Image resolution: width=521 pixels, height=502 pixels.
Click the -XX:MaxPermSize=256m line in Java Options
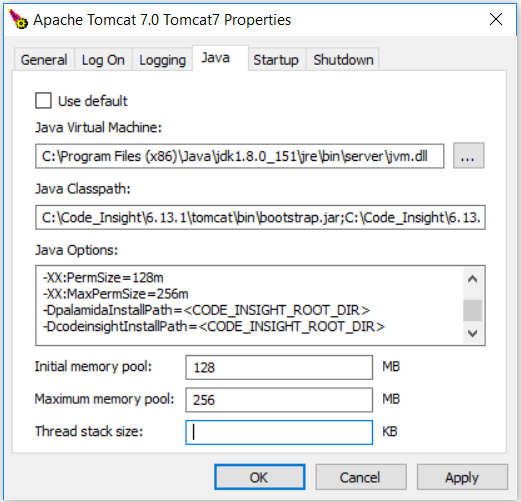pos(116,294)
